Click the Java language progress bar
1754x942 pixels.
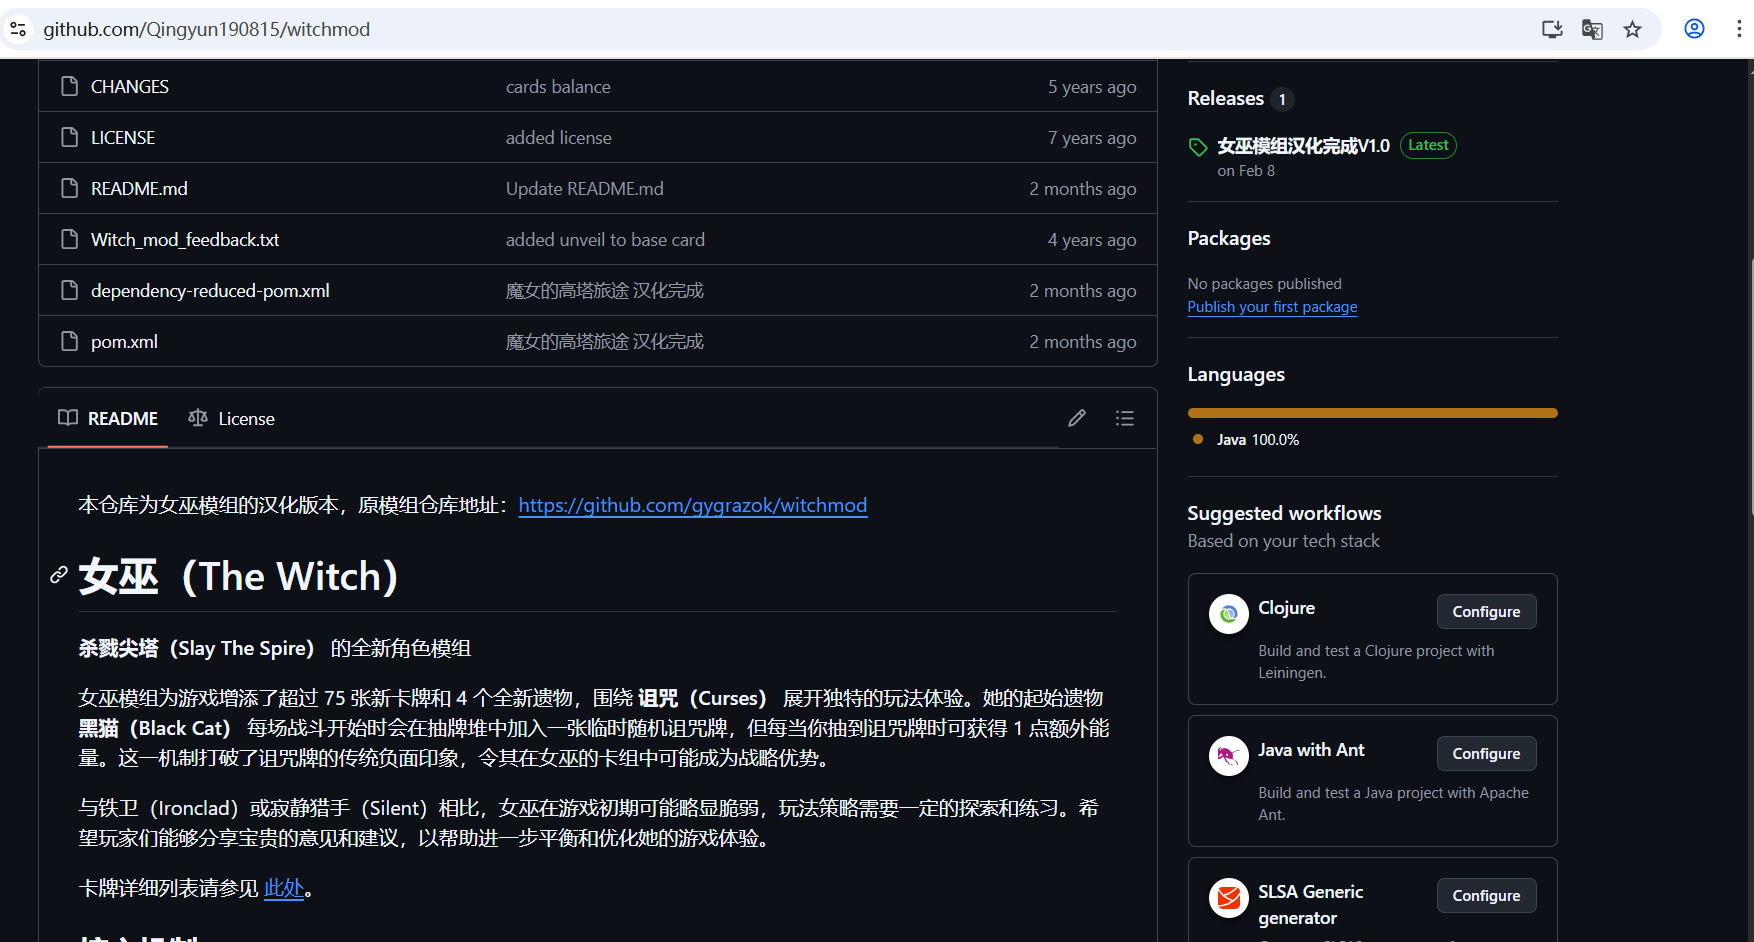tap(1372, 413)
